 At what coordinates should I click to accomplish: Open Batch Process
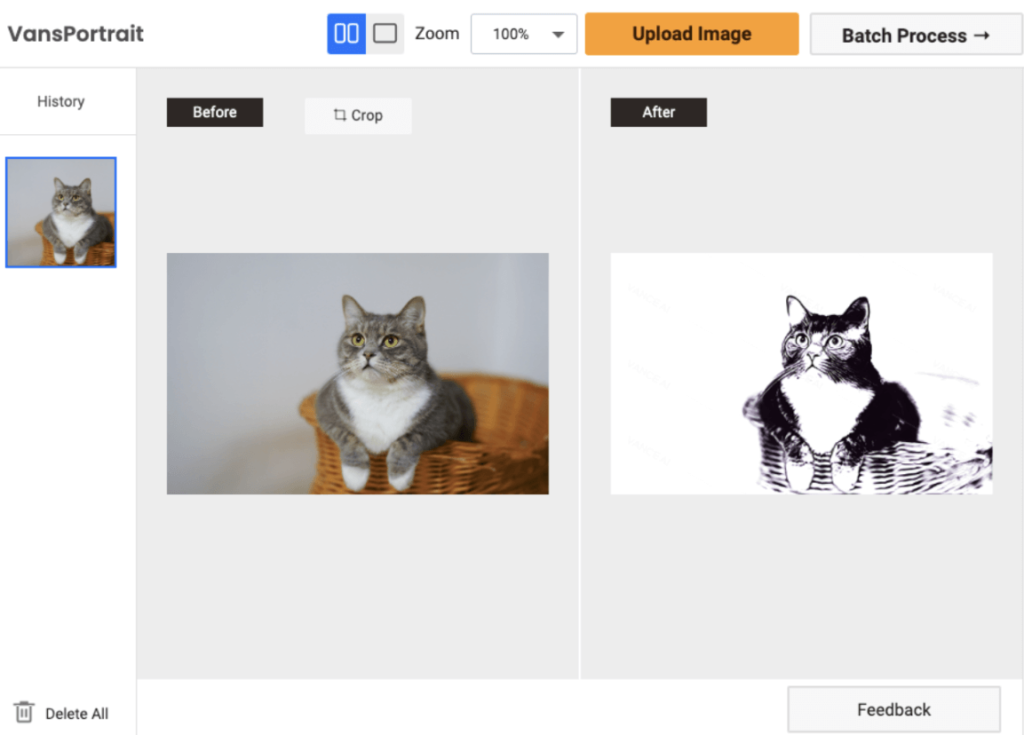coord(902,35)
